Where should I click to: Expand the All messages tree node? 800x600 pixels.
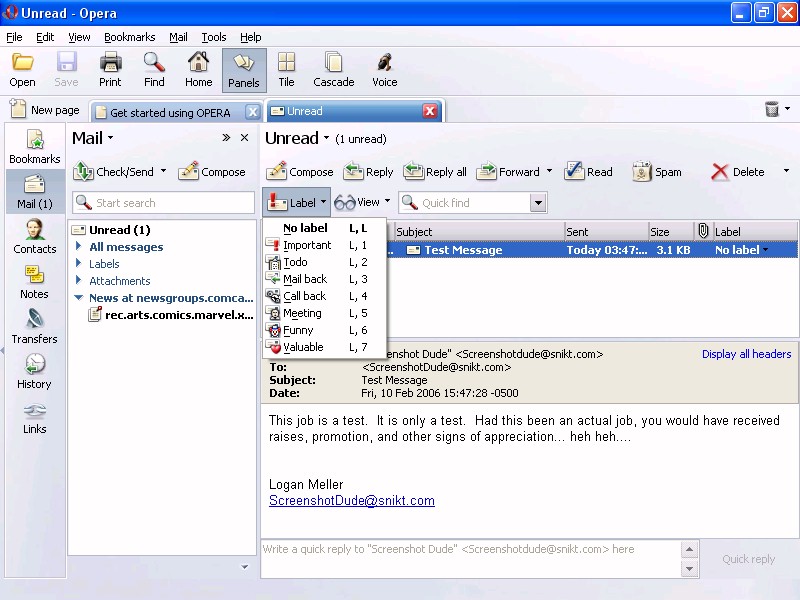[79, 246]
